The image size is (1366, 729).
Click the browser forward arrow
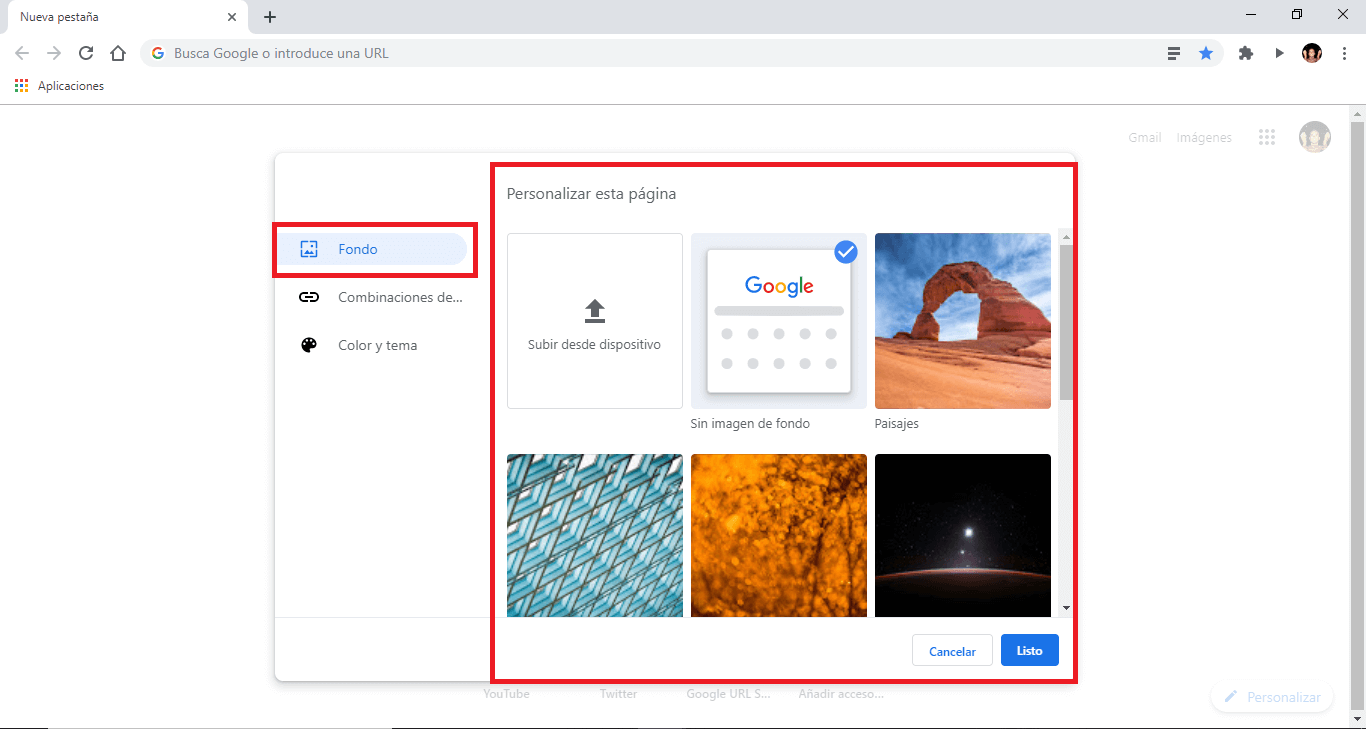tap(54, 53)
